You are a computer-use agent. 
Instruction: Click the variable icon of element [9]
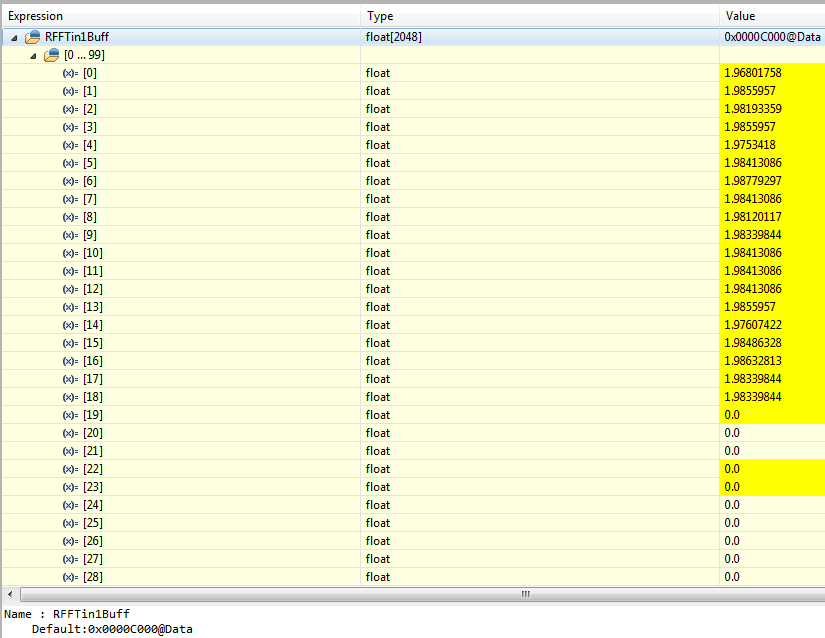coord(71,235)
